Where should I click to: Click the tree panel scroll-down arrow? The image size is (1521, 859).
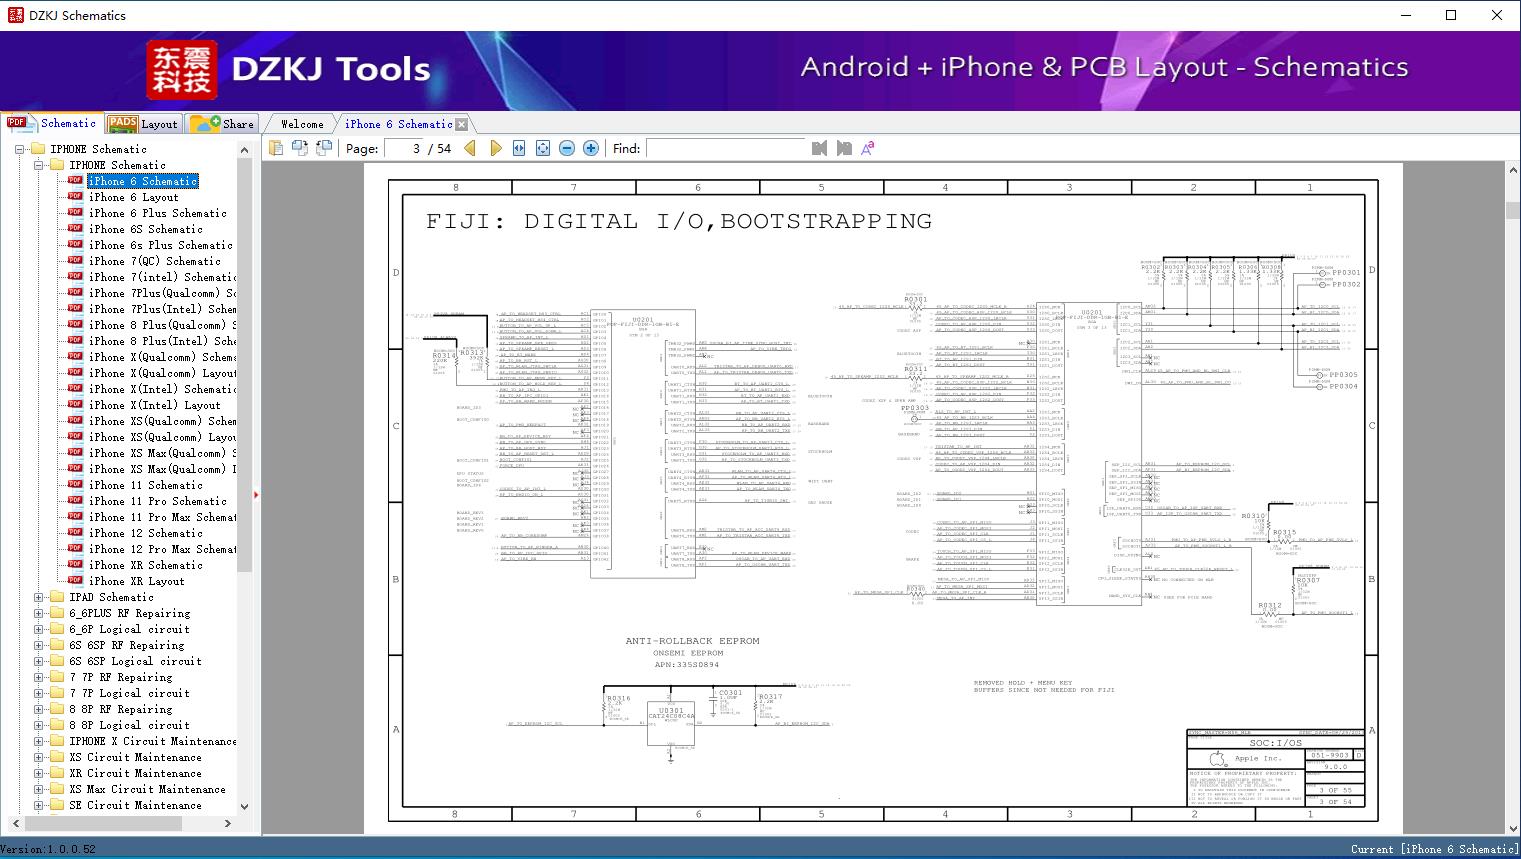point(245,806)
